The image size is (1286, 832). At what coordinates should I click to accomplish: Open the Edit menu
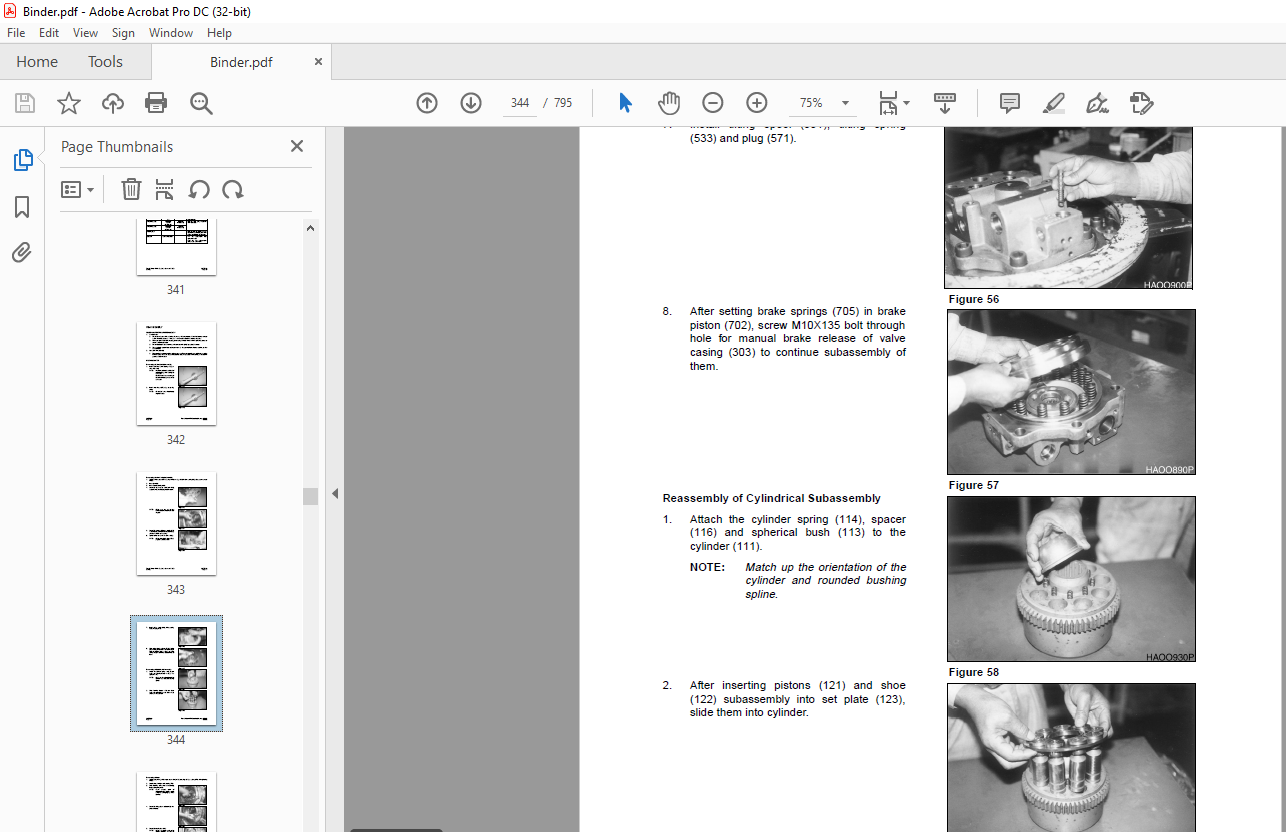click(x=49, y=33)
